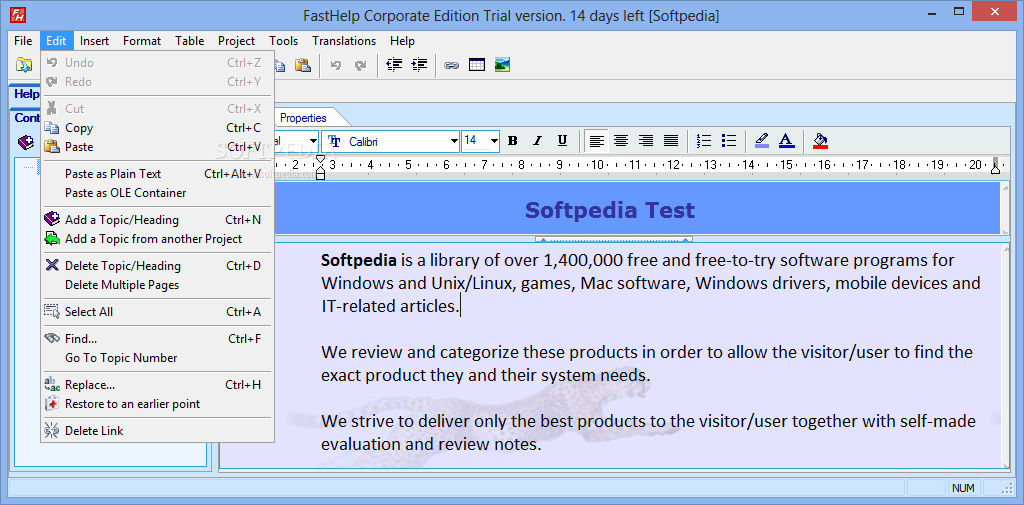
Task: Select Go To Topic Number
Action: pyautogui.click(x=157, y=358)
